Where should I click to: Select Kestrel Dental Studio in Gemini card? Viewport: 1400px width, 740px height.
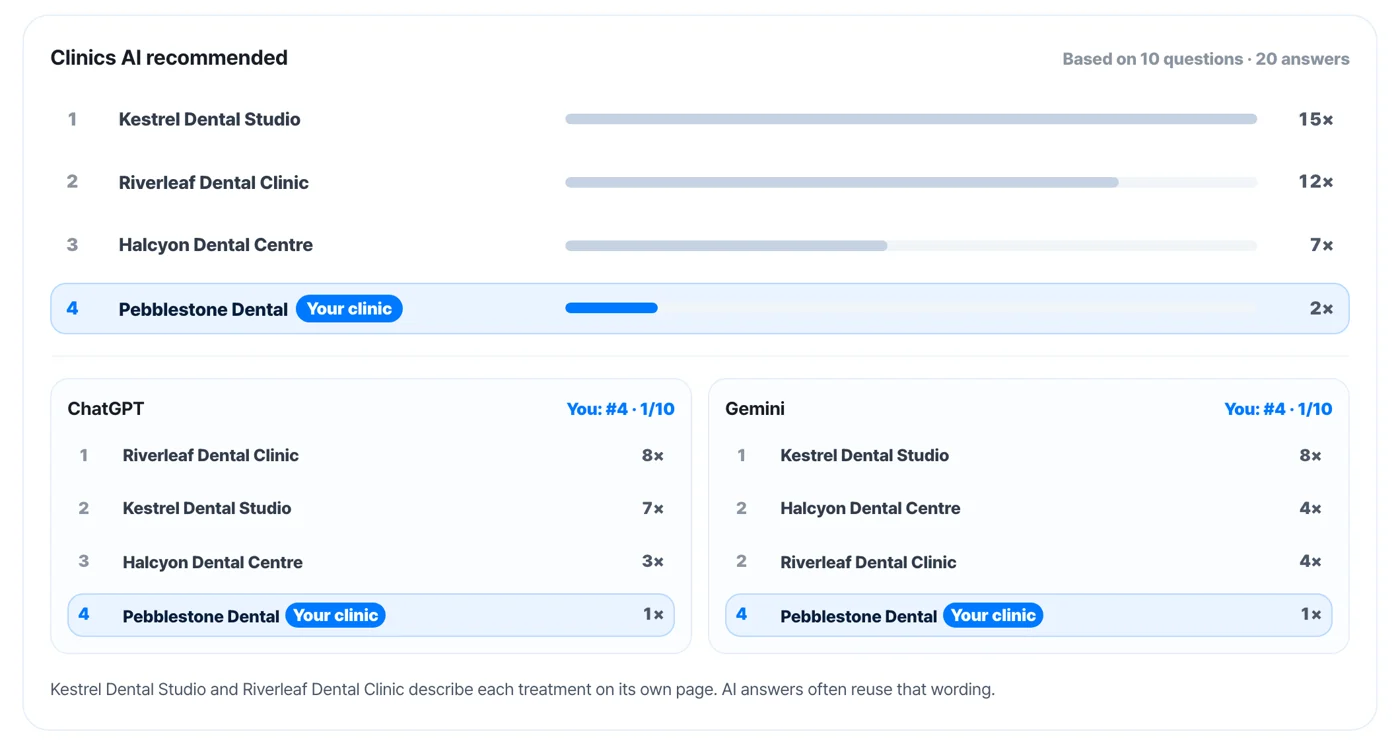coord(1029,455)
